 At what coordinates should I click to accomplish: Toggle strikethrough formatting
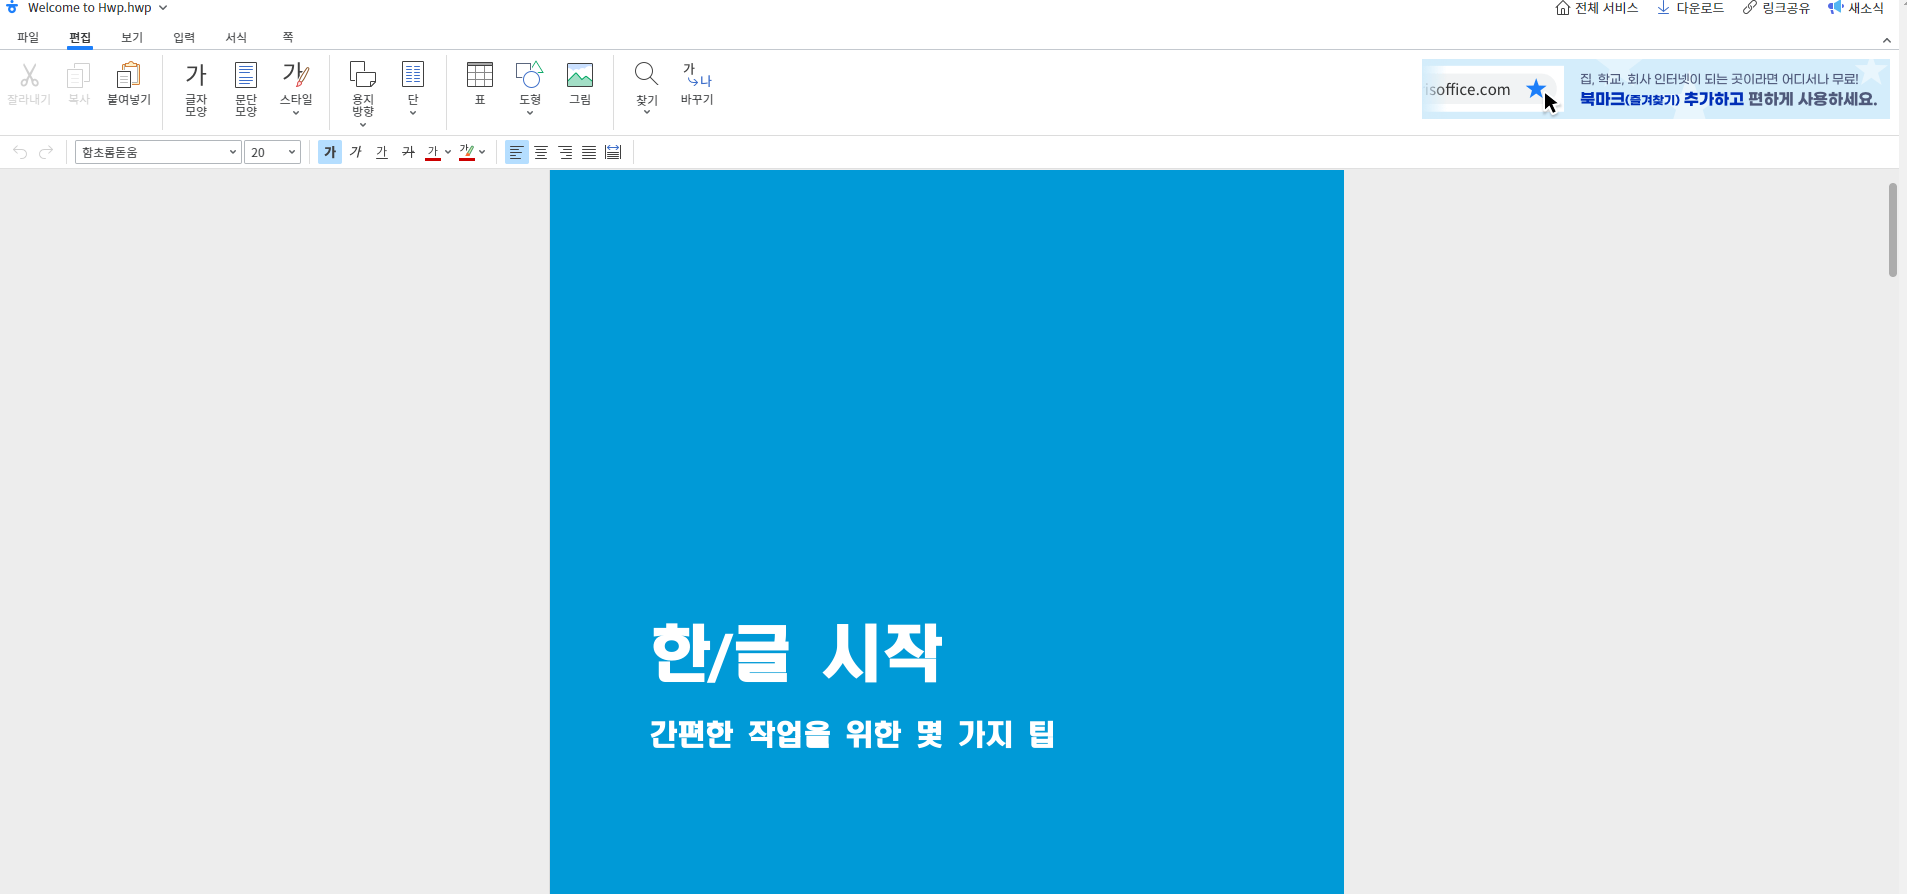tap(408, 152)
